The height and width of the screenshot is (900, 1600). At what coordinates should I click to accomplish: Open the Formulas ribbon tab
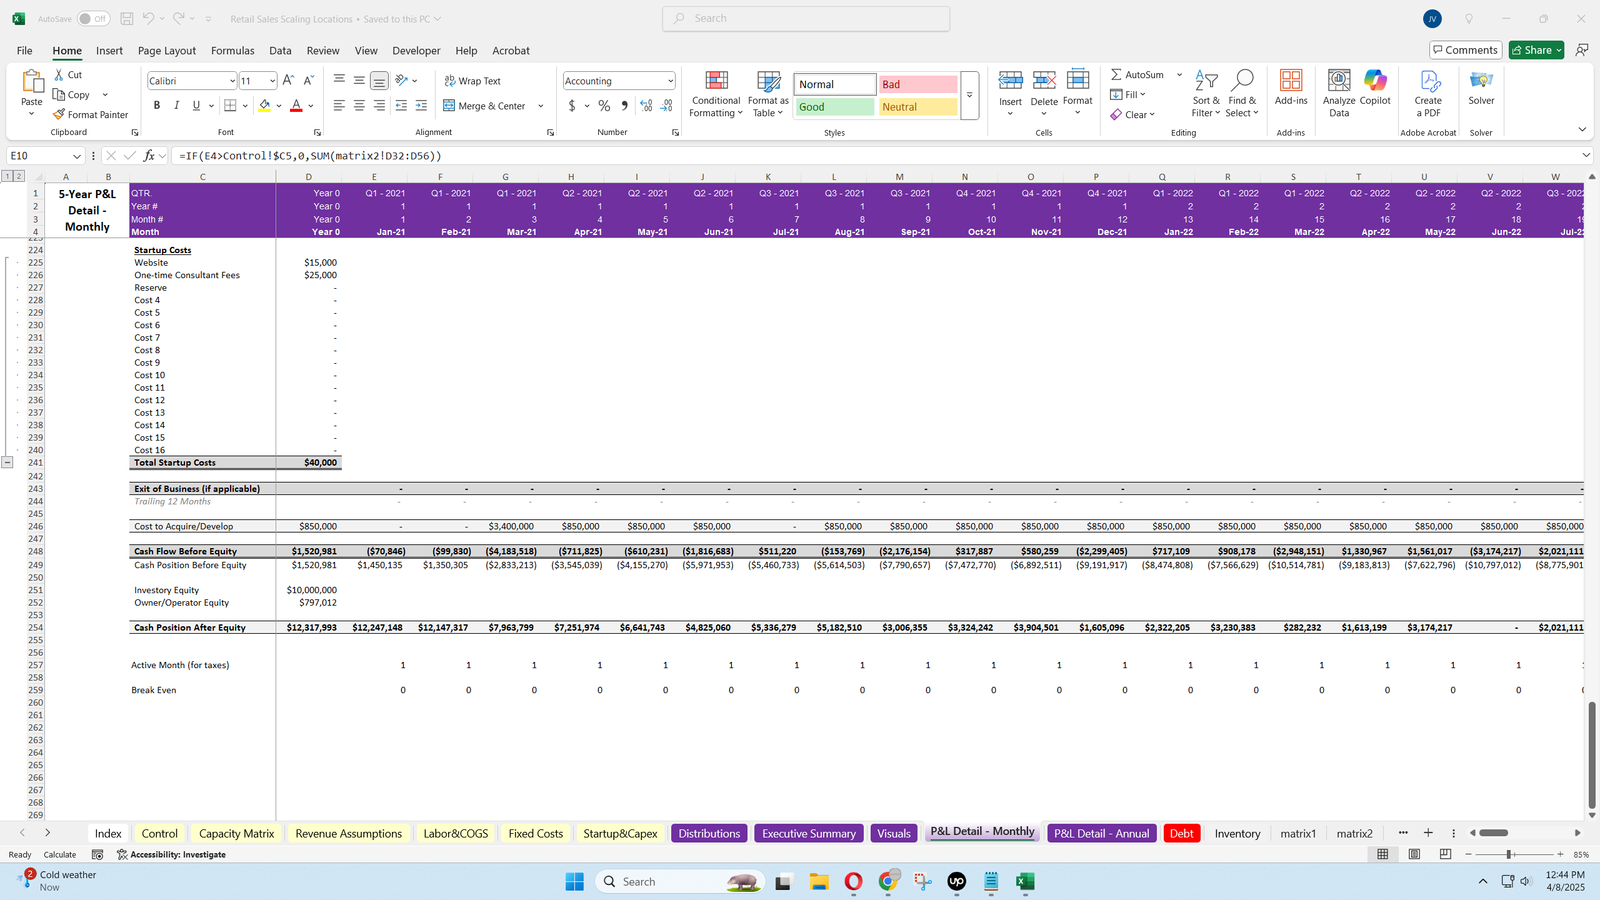click(x=232, y=50)
